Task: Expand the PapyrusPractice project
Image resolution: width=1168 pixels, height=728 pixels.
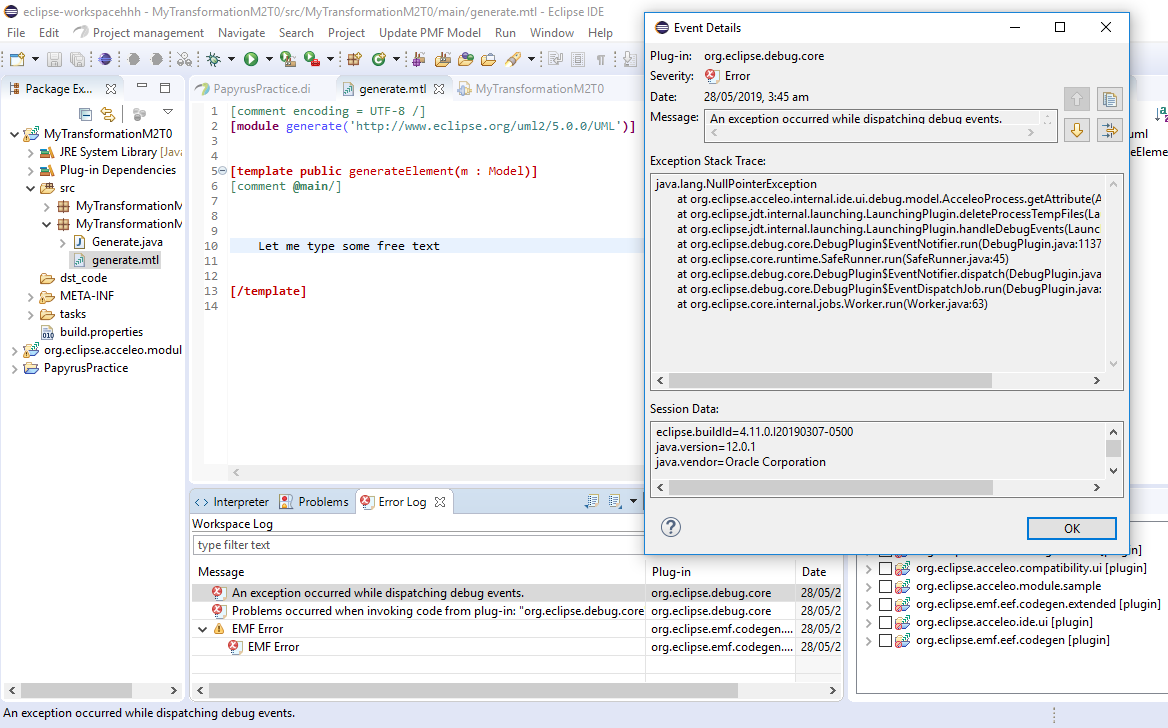Action: tap(14, 368)
